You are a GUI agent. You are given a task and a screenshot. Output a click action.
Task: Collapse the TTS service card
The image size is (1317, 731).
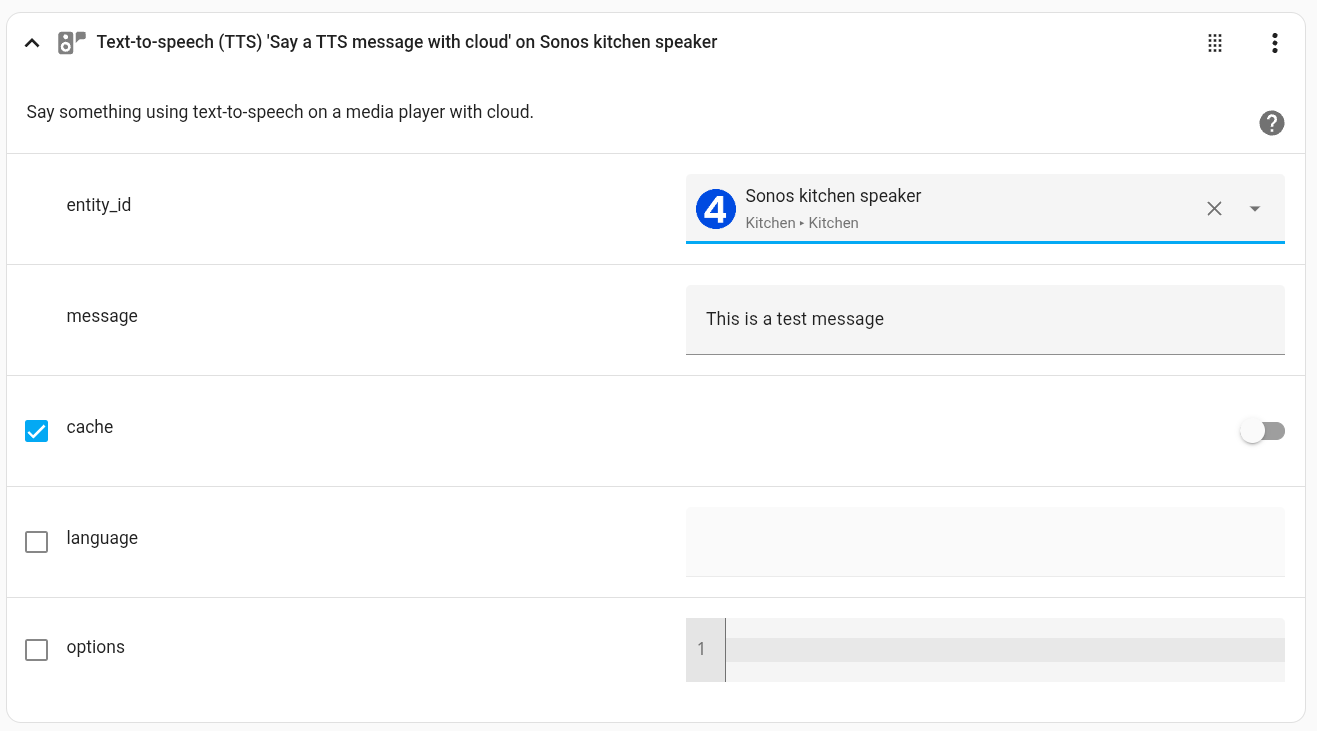coord(32,42)
